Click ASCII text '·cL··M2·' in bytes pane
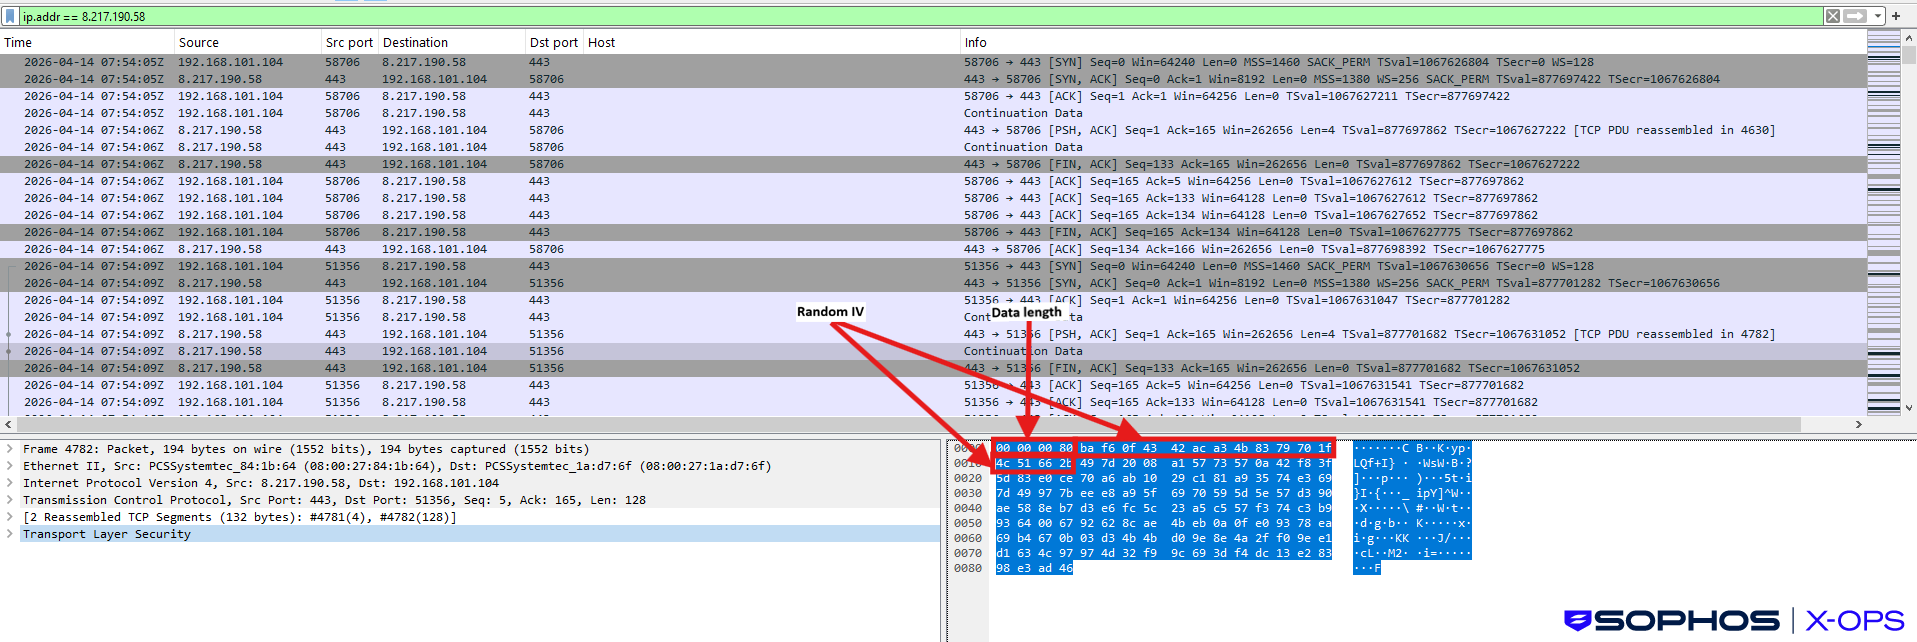This screenshot has width=1917, height=642. tap(1381, 553)
